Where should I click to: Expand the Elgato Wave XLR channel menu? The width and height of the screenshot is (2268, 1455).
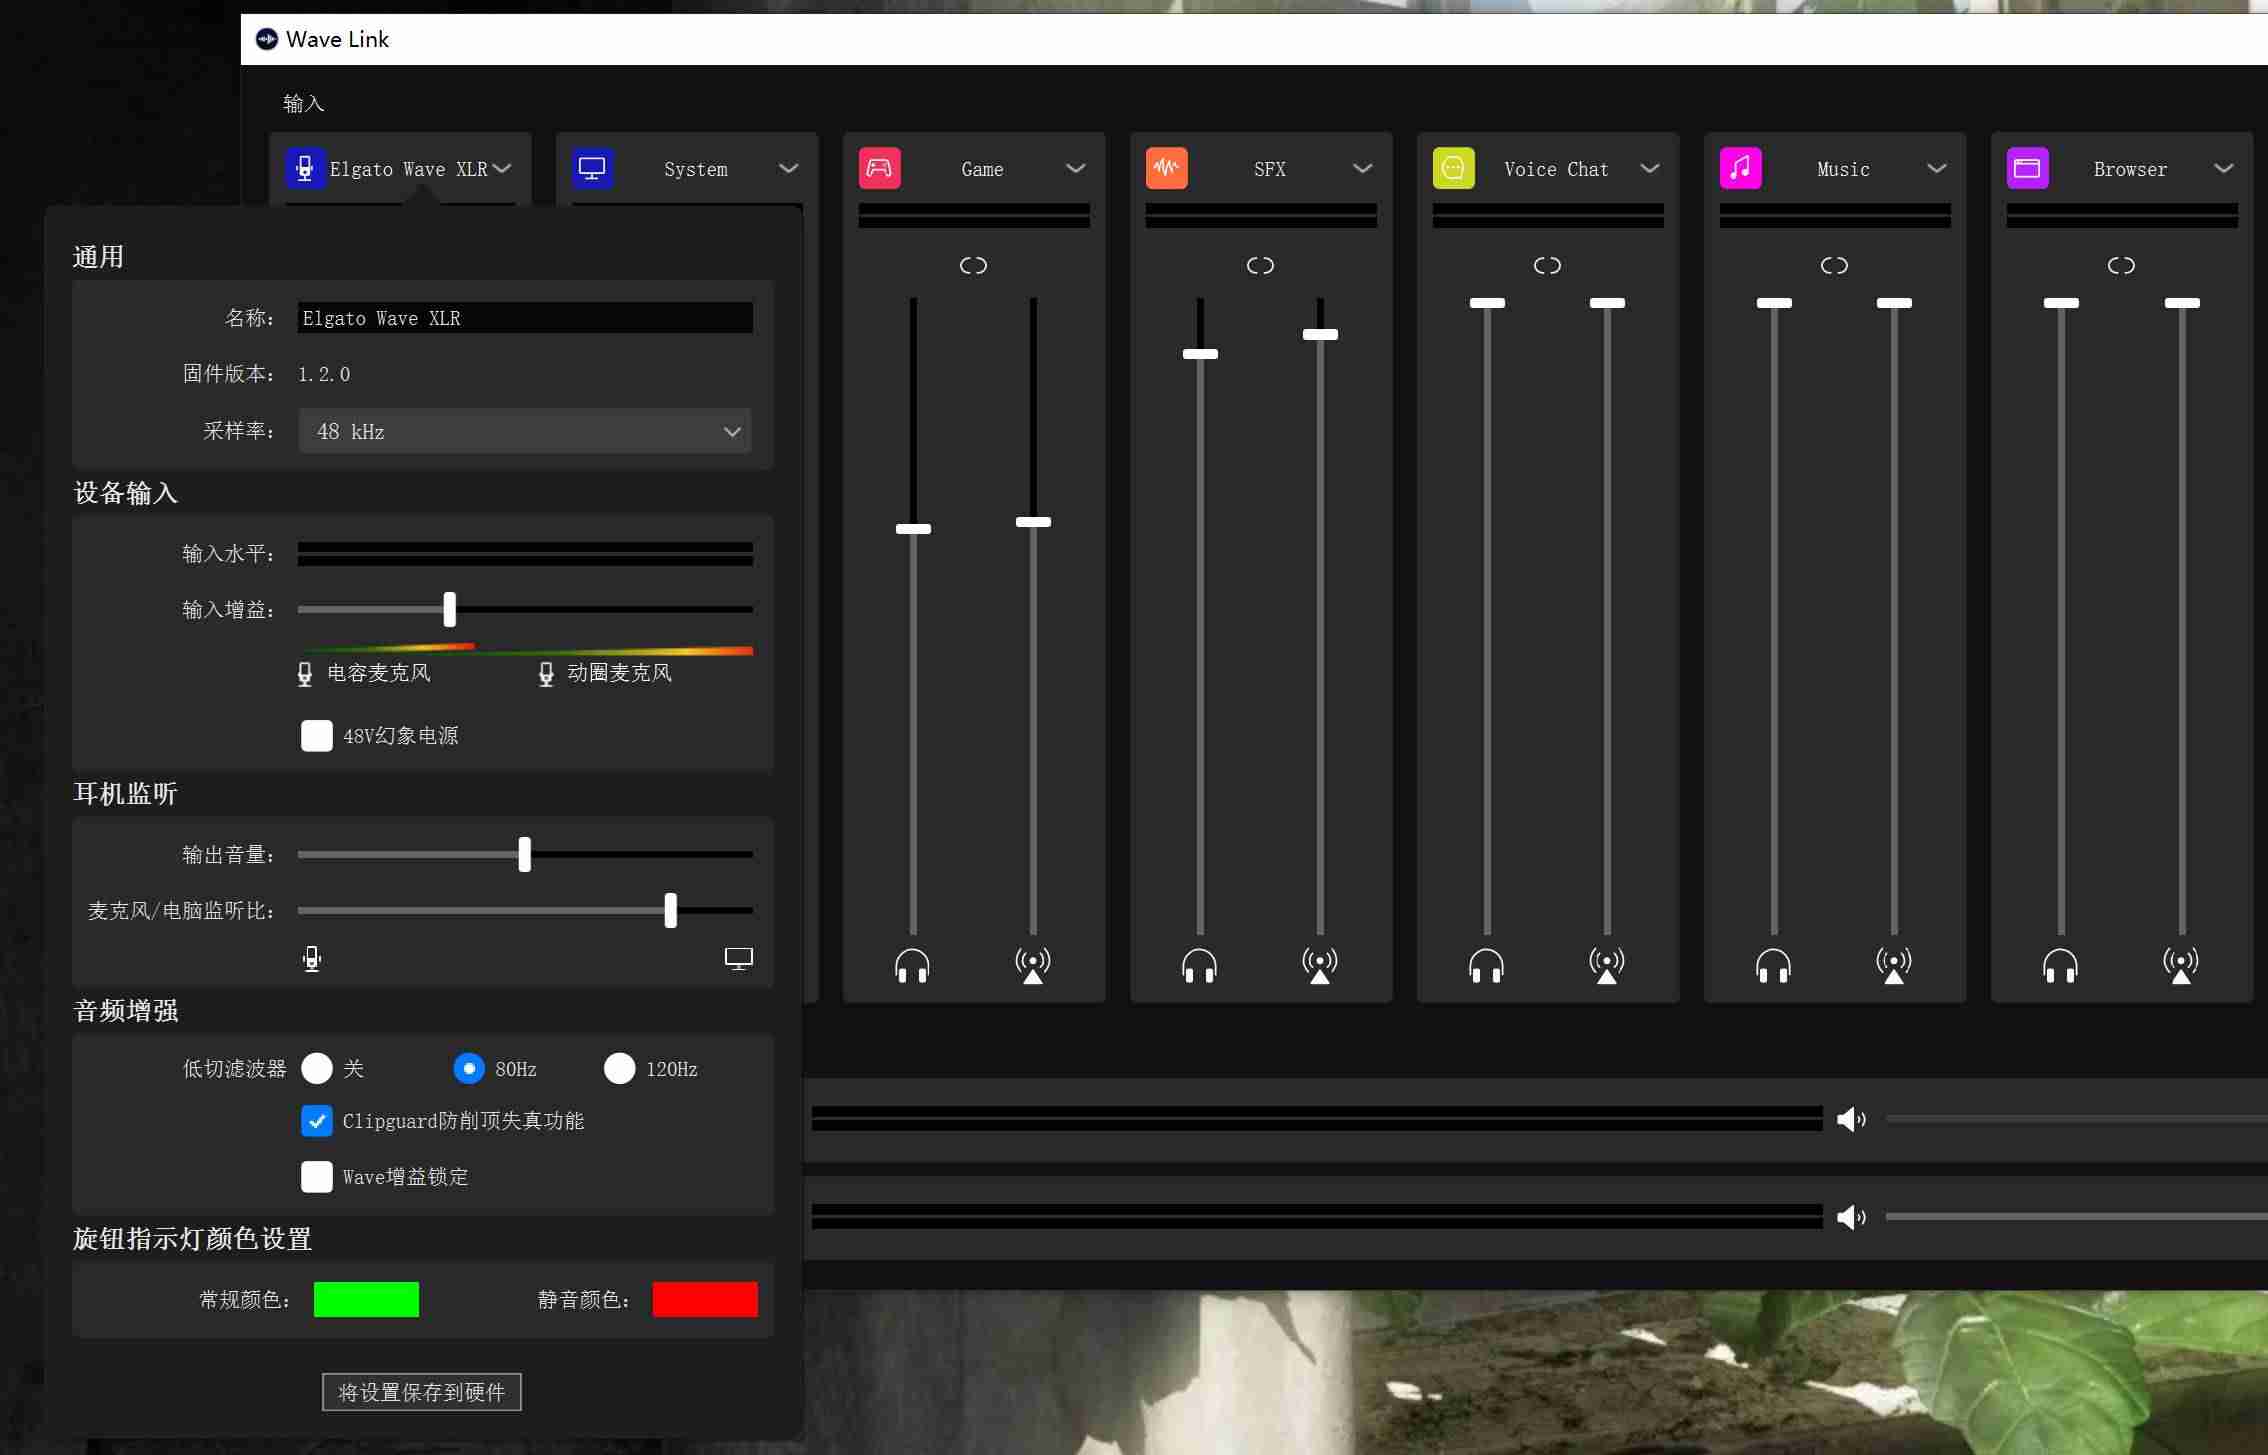pos(502,168)
